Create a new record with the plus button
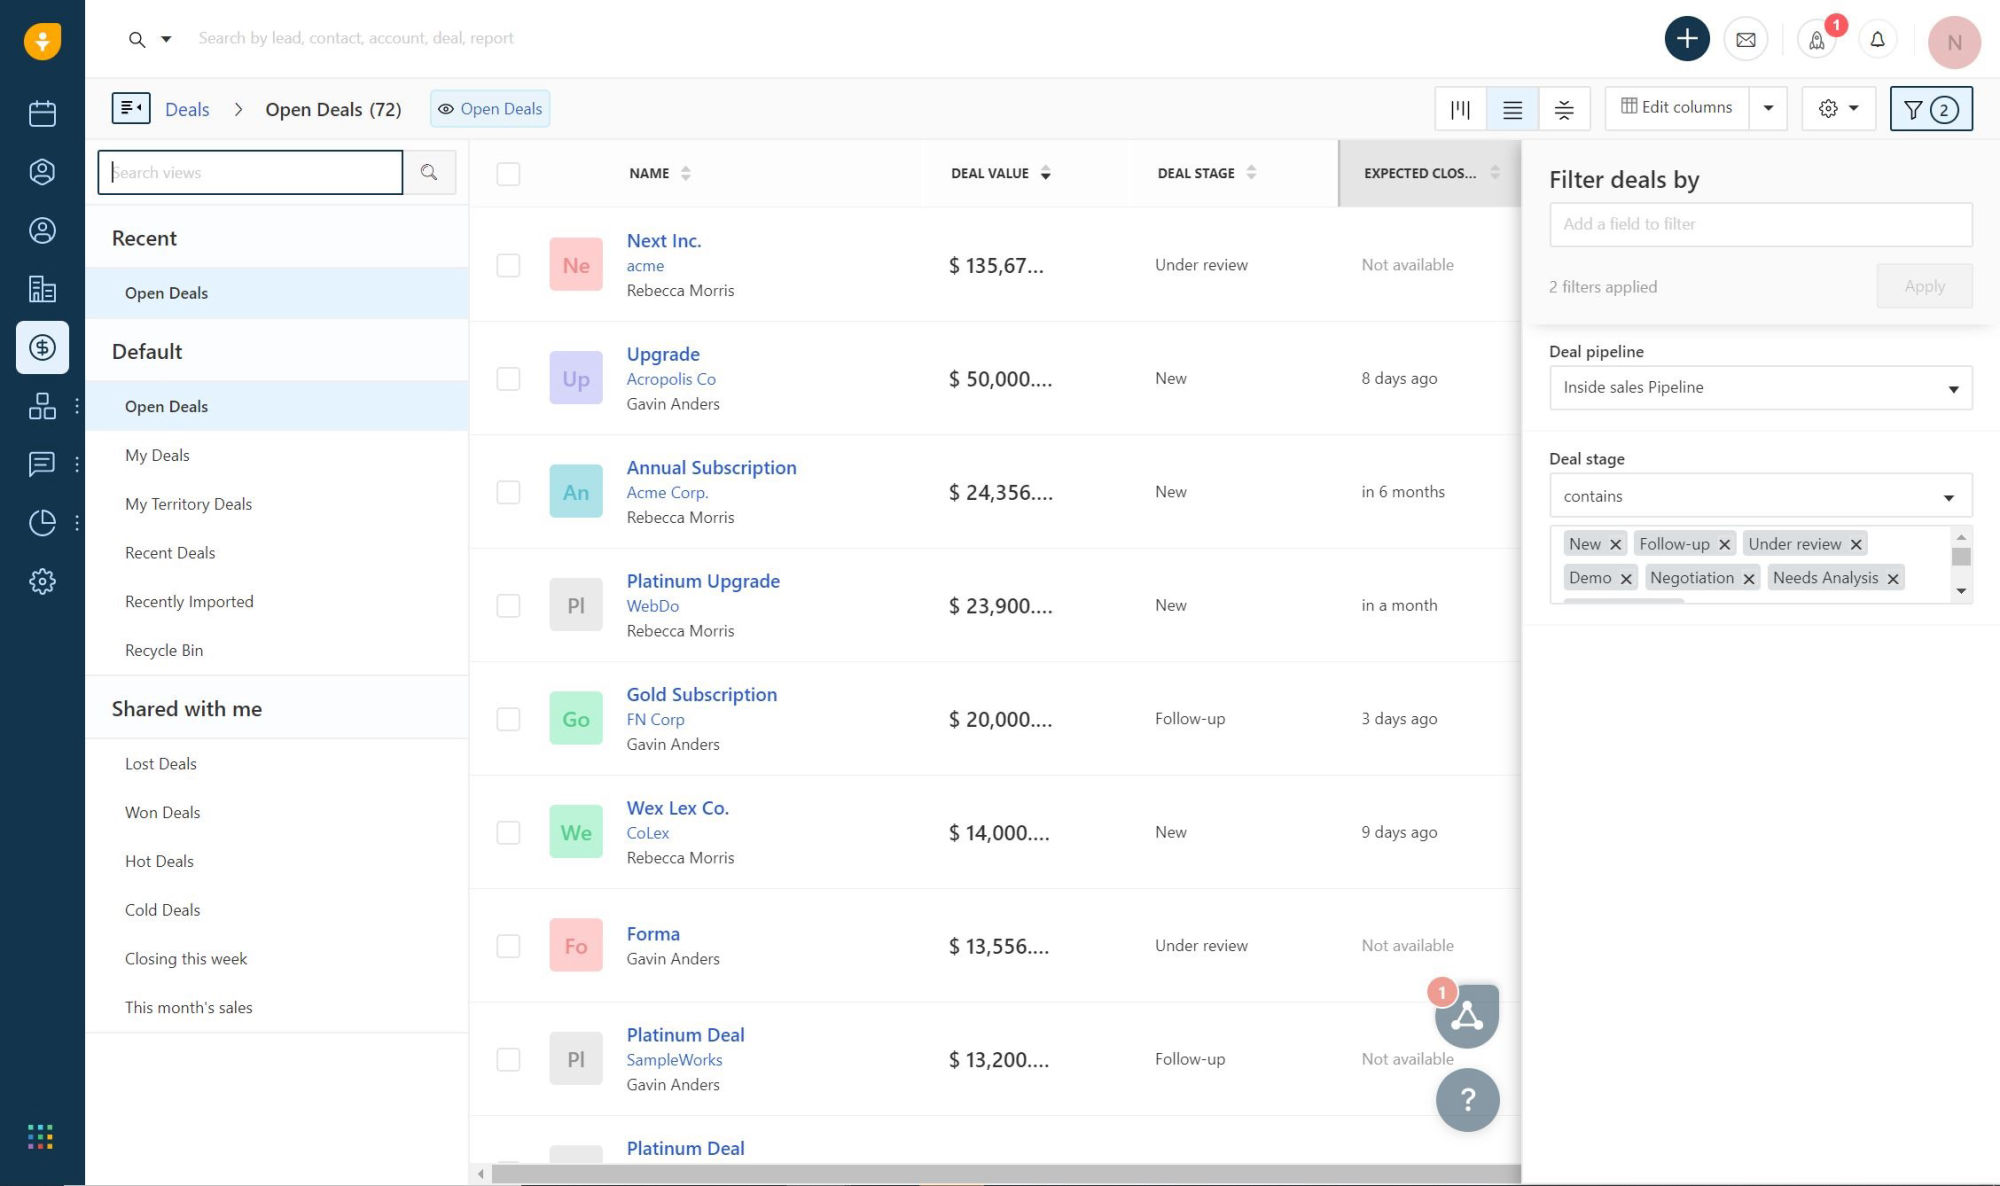Image resolution: width=2000 pixels, height=1186 pixels. pos(1687,39)
